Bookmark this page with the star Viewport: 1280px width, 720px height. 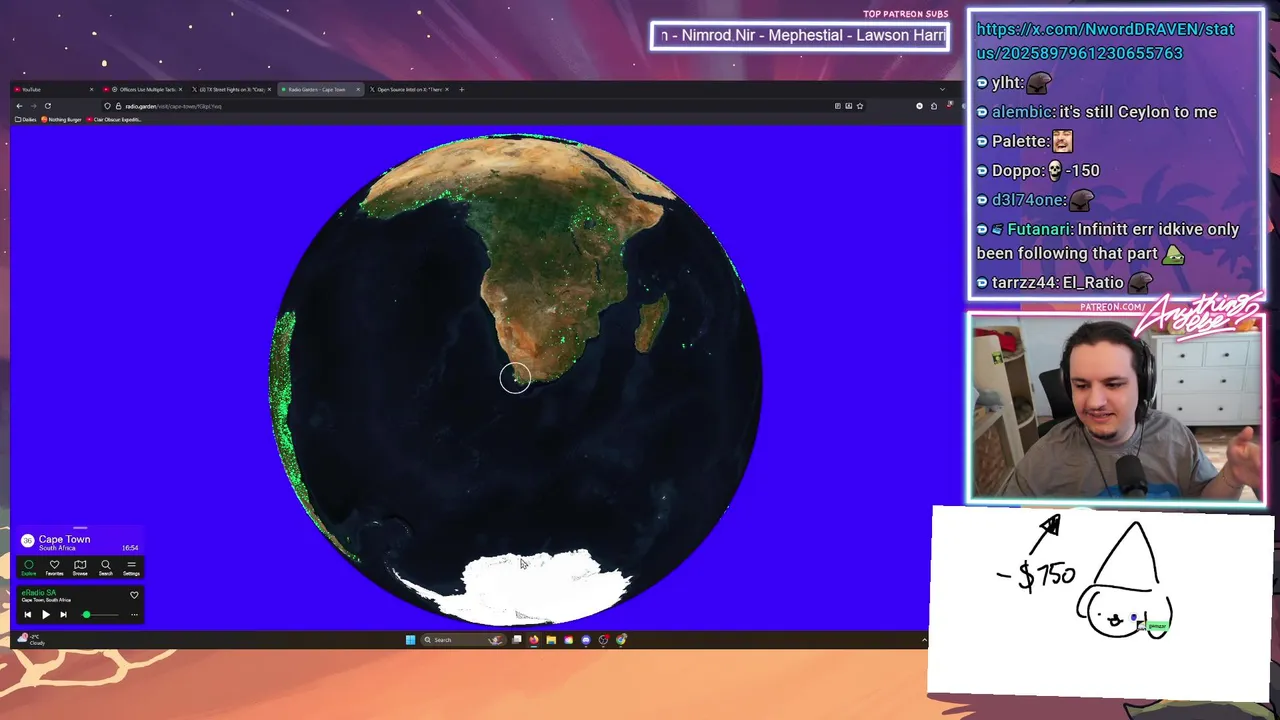(x=860, y=106)
